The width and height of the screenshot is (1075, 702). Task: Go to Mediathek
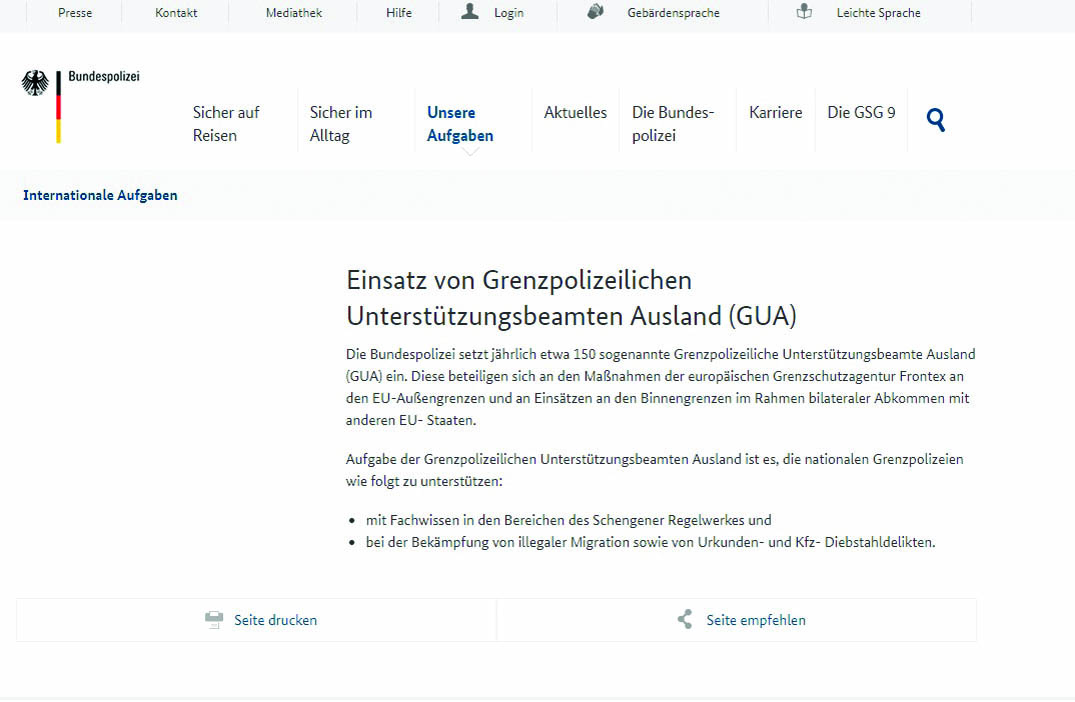pos(294,13)
